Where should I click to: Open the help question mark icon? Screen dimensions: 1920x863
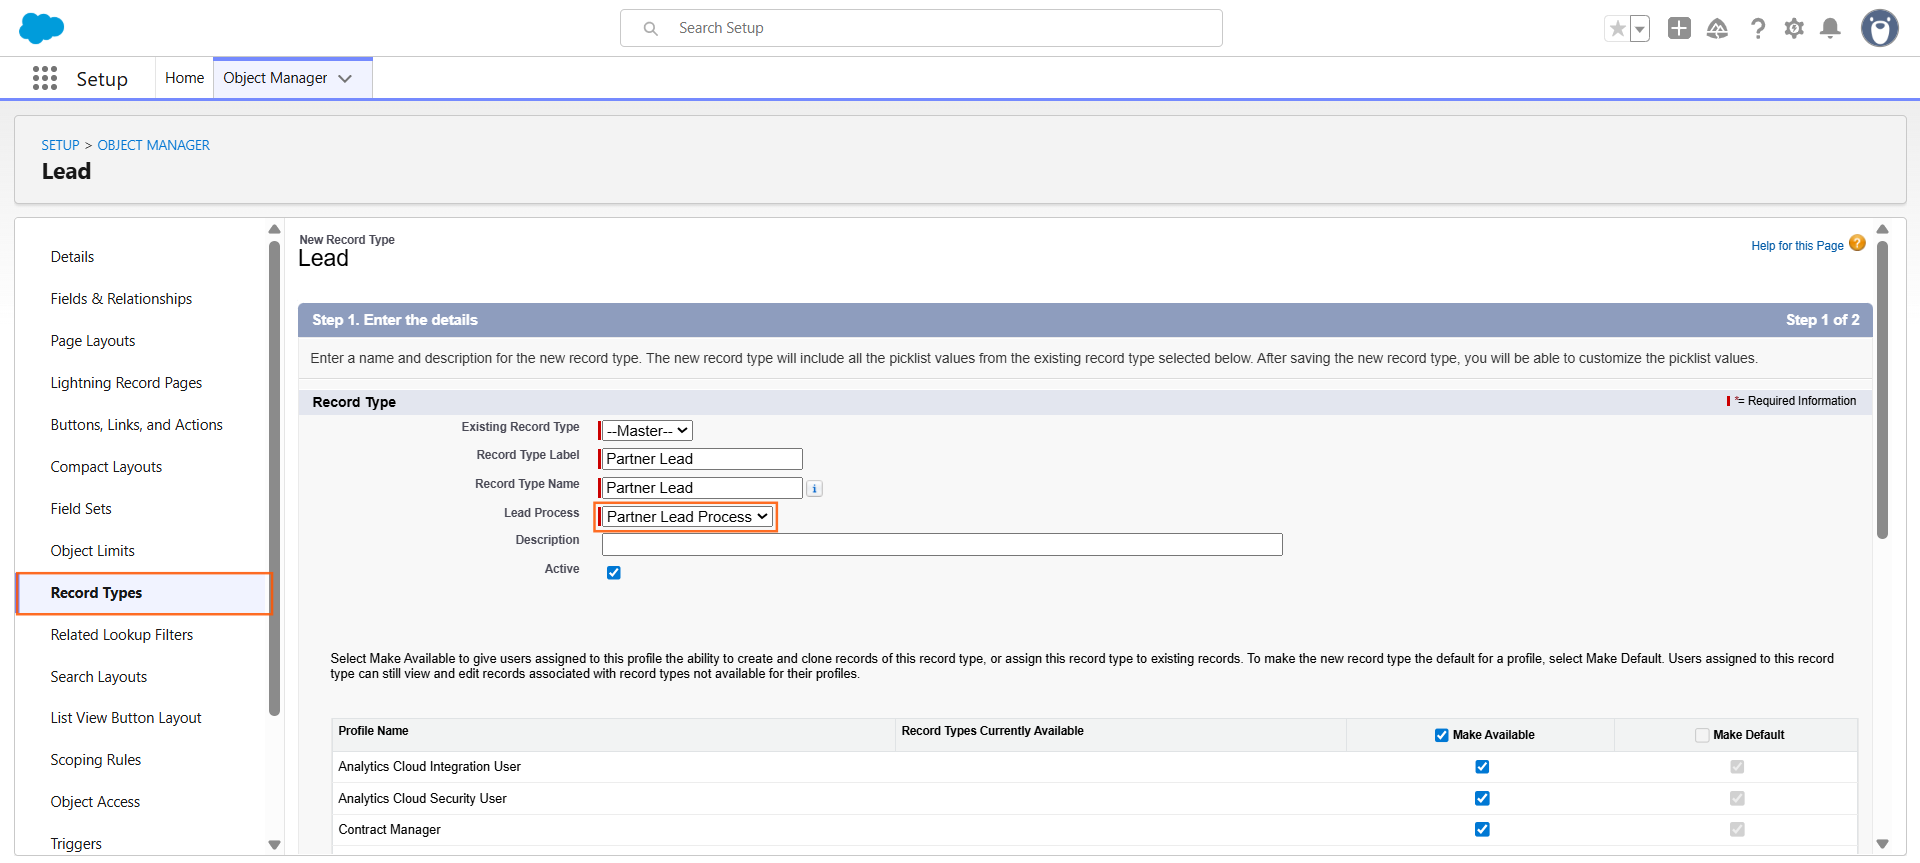[1757, 28]
